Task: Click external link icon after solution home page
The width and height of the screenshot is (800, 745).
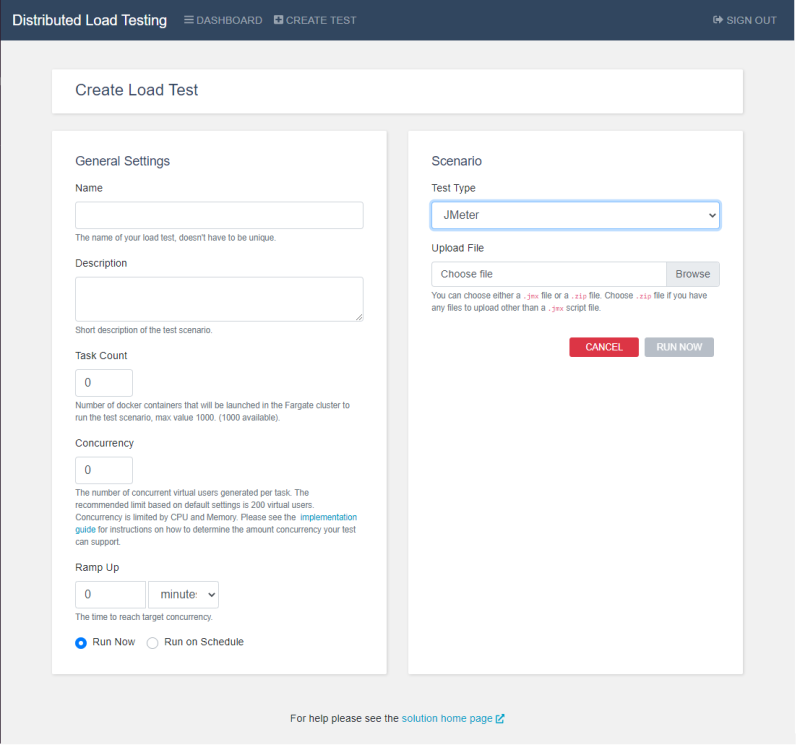Action: 500,719
